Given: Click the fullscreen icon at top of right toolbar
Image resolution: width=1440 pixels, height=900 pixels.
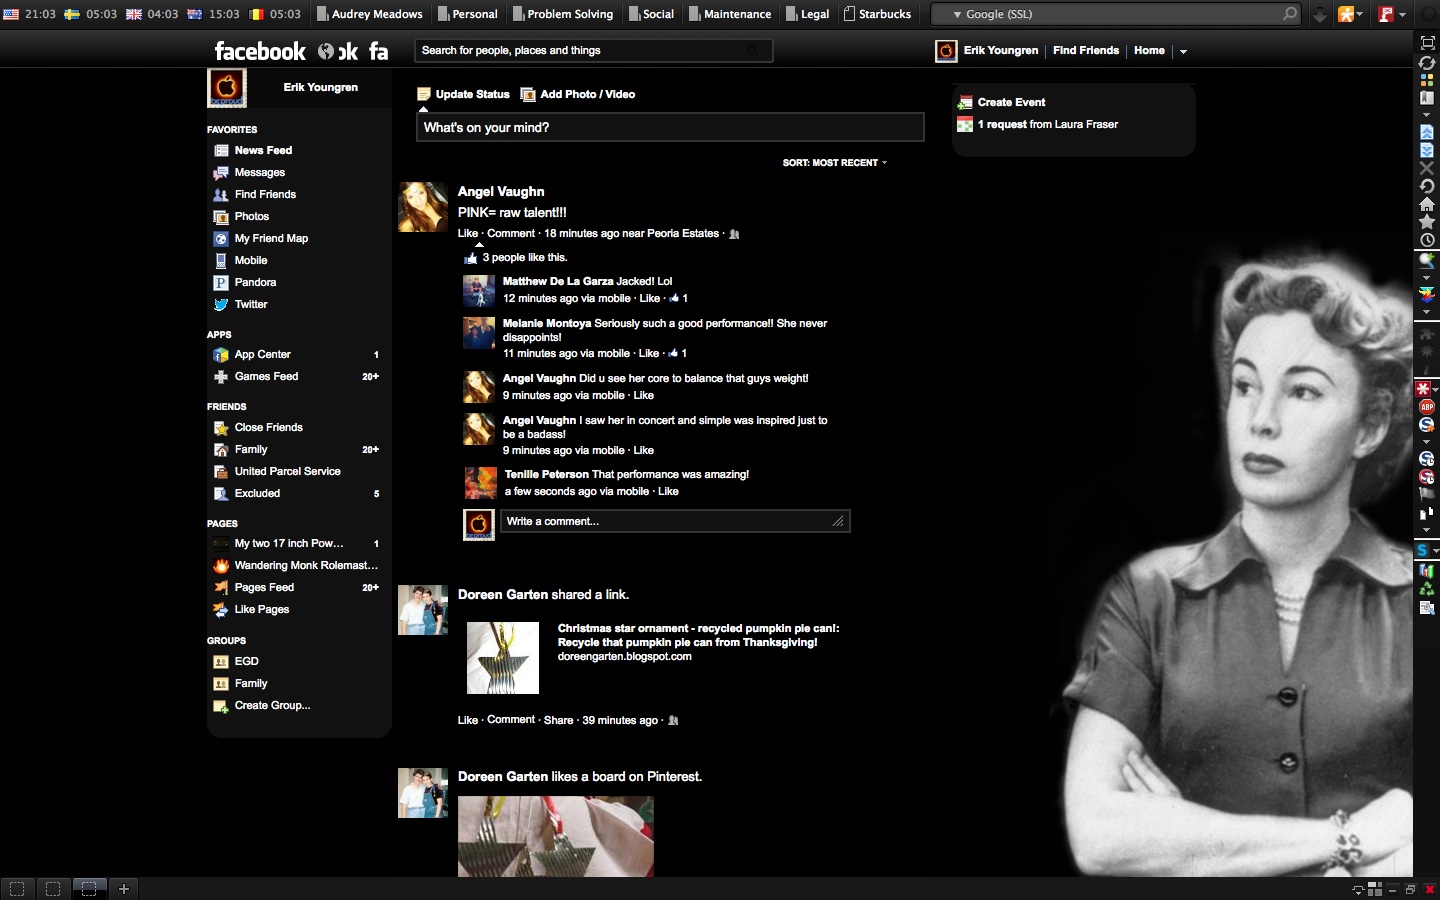Looking at the screenshot, I should coord(1427,42).
